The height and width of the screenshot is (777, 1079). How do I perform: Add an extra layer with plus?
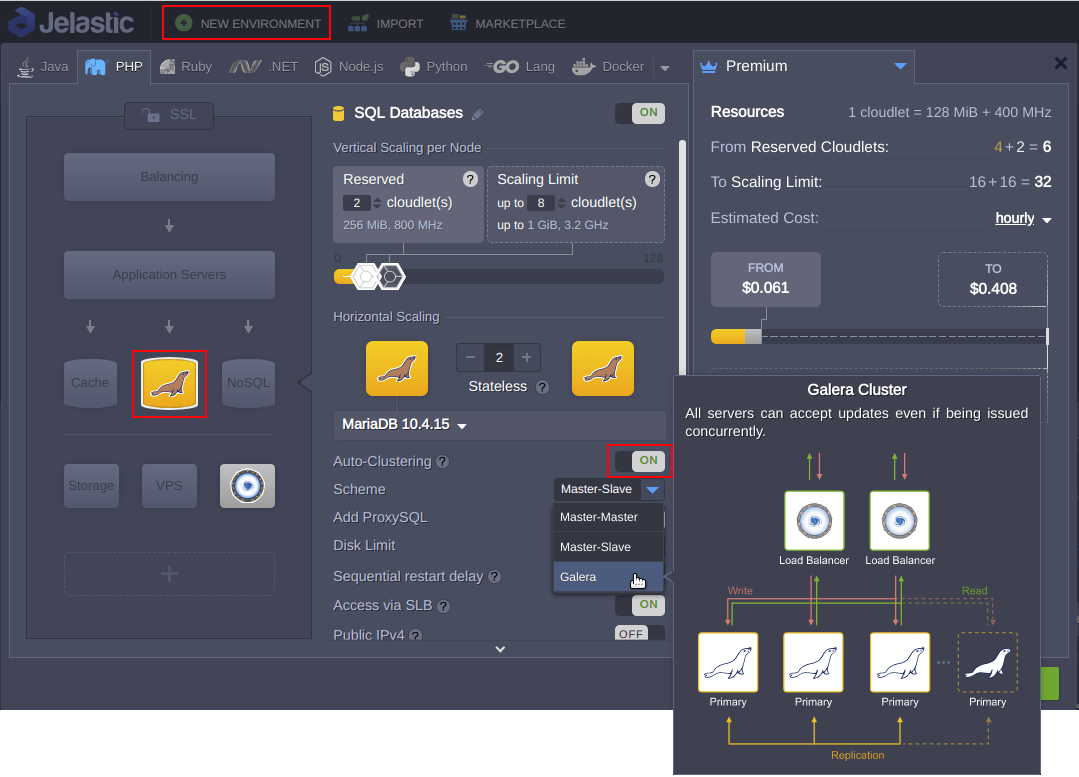coord(169,573)
